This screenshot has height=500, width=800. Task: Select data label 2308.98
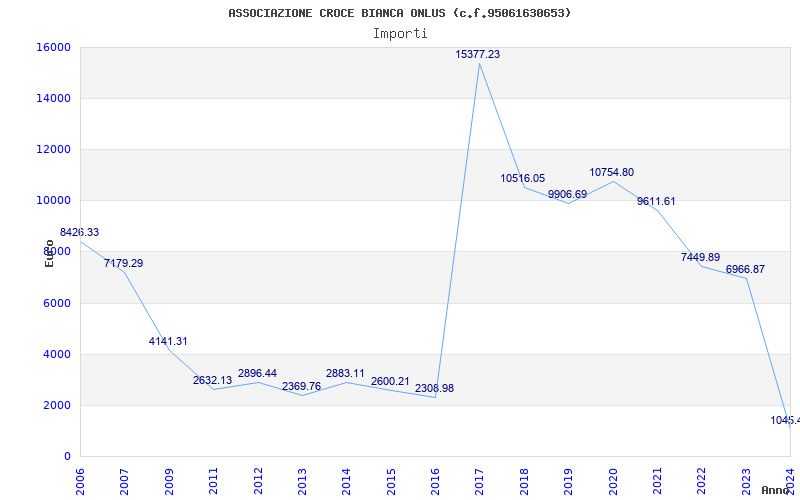434,388
